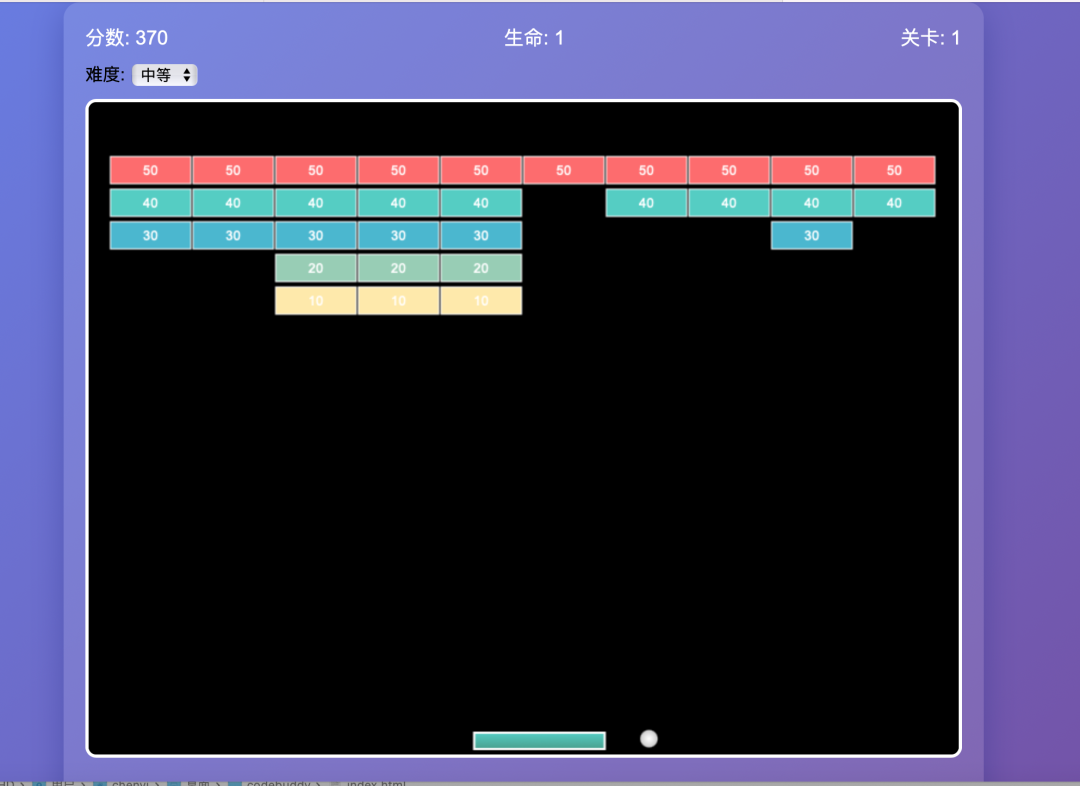Click the white ball beside the paddle
The width and height of the screenshot is (1080, 786).
tap(649, 738)
